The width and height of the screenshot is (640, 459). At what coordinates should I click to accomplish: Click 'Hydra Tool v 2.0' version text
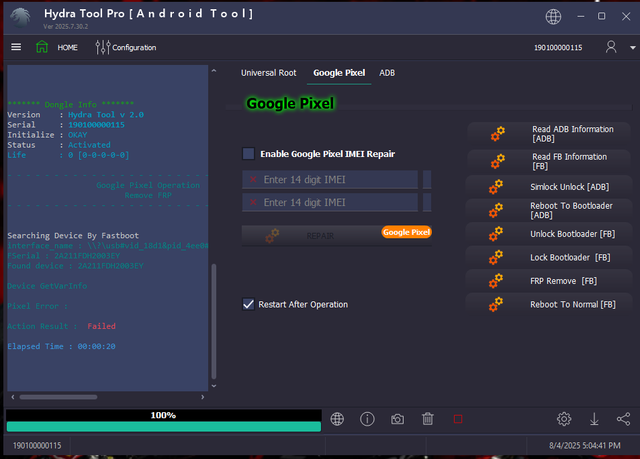(x=106, y=115)
